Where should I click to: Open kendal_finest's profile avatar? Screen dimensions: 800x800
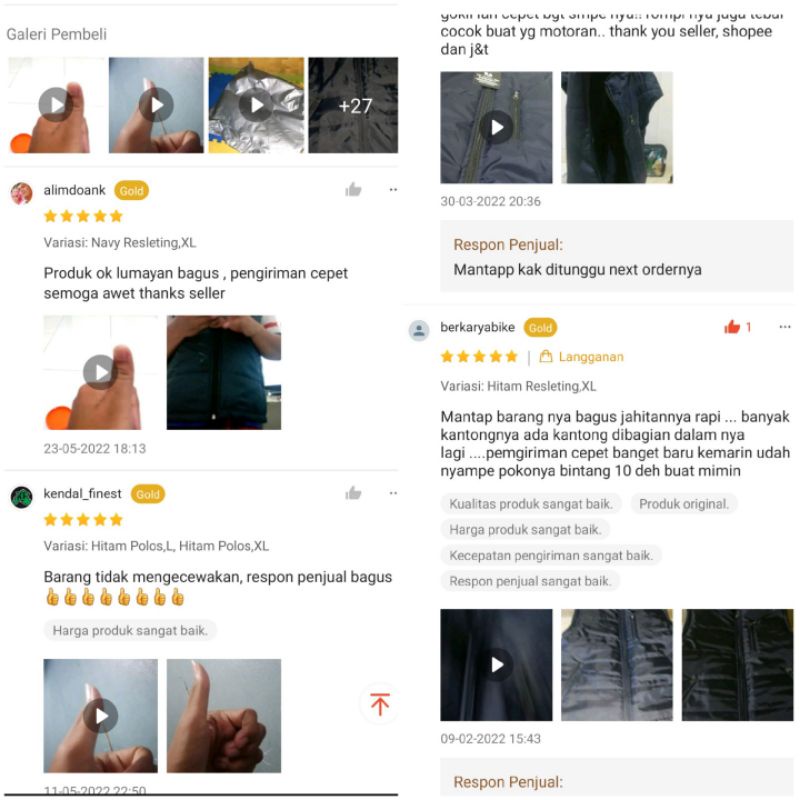[21, 496]
